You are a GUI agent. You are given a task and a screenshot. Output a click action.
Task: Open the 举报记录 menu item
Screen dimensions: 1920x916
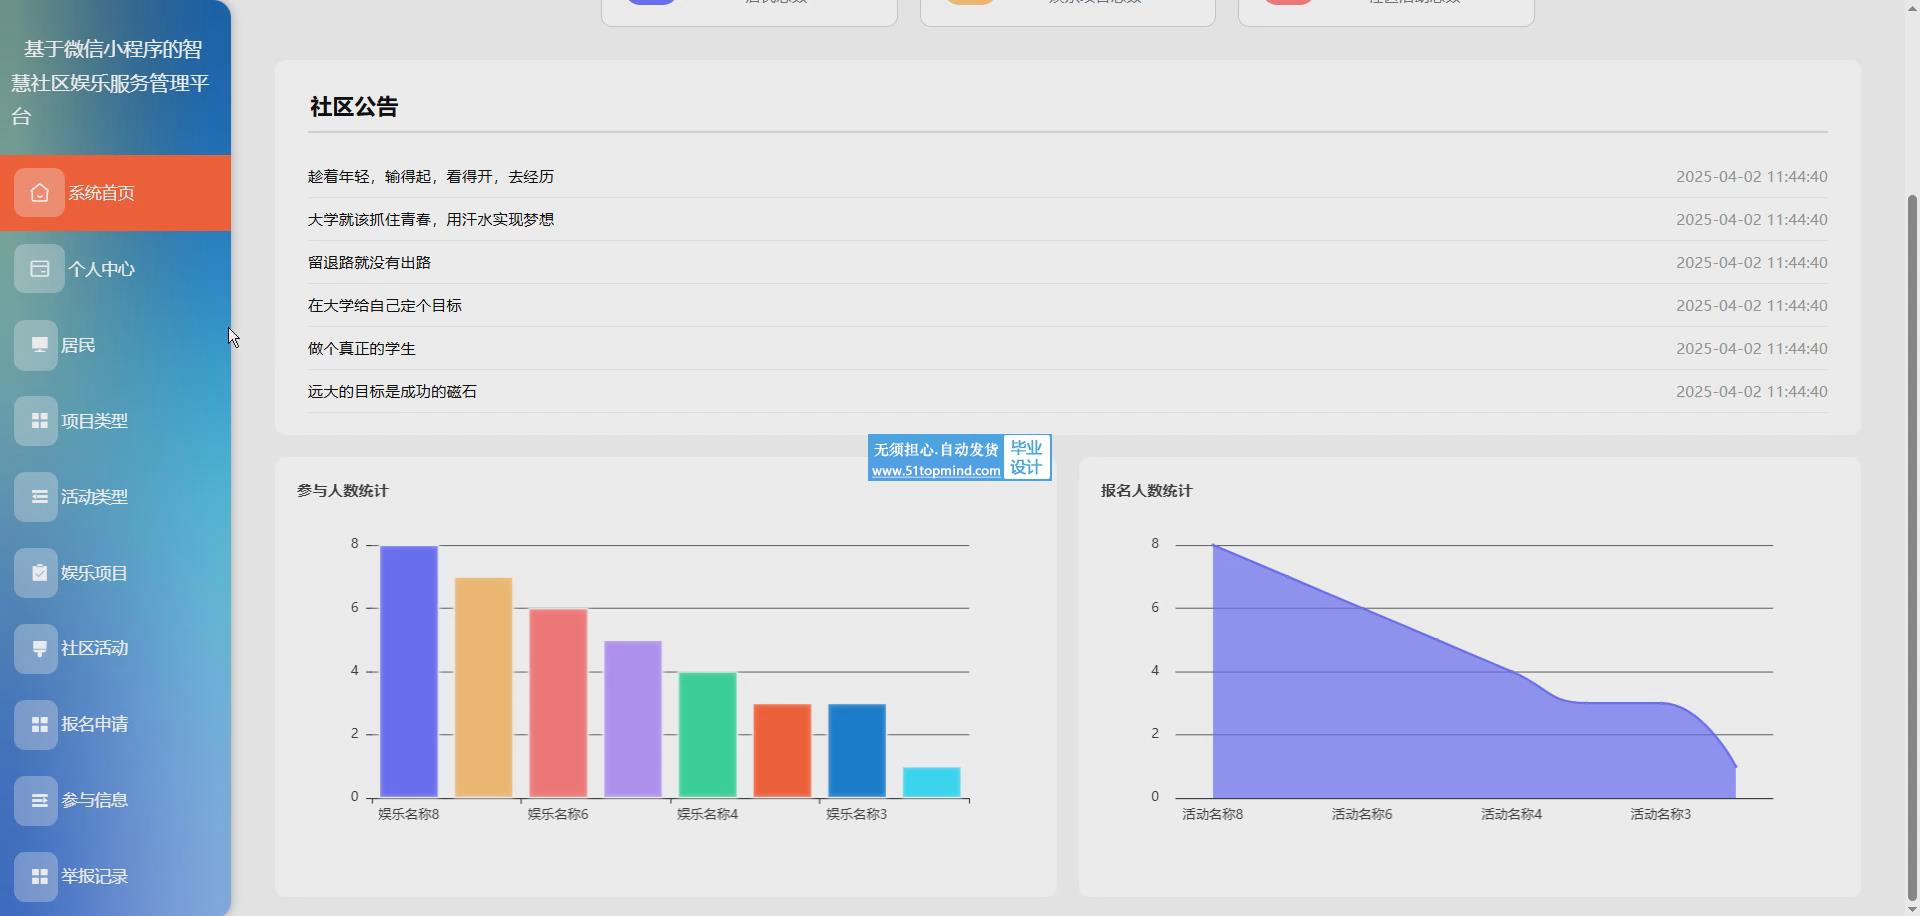[94, 876]
